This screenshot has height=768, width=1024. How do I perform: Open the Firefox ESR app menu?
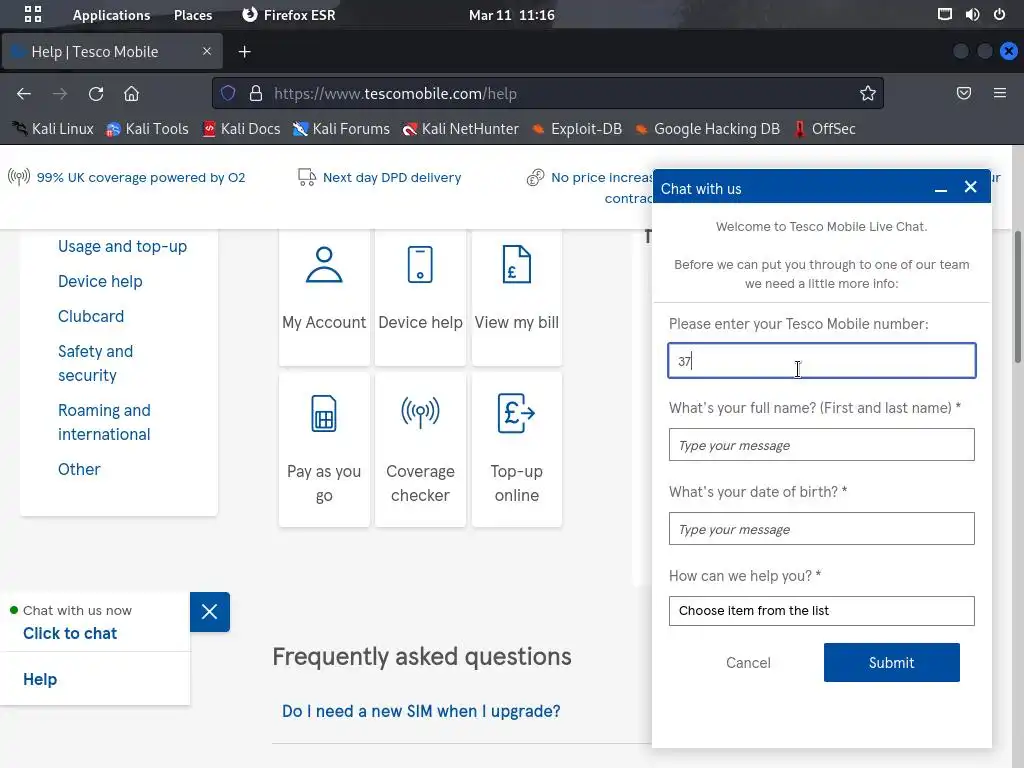[x=288, y=14]
